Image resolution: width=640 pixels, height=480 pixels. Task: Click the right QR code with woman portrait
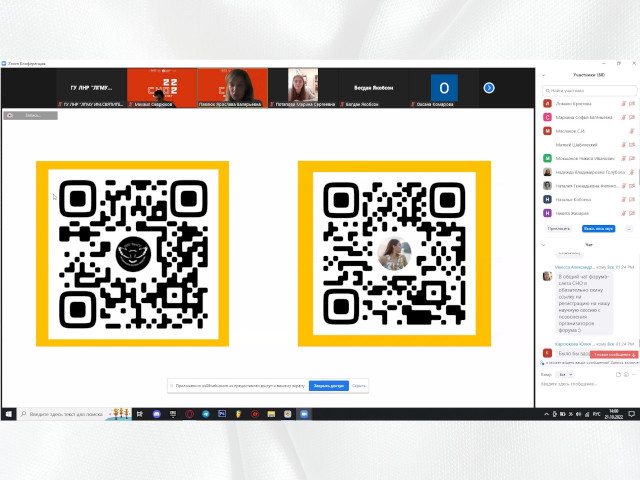(x=394, y=254)
